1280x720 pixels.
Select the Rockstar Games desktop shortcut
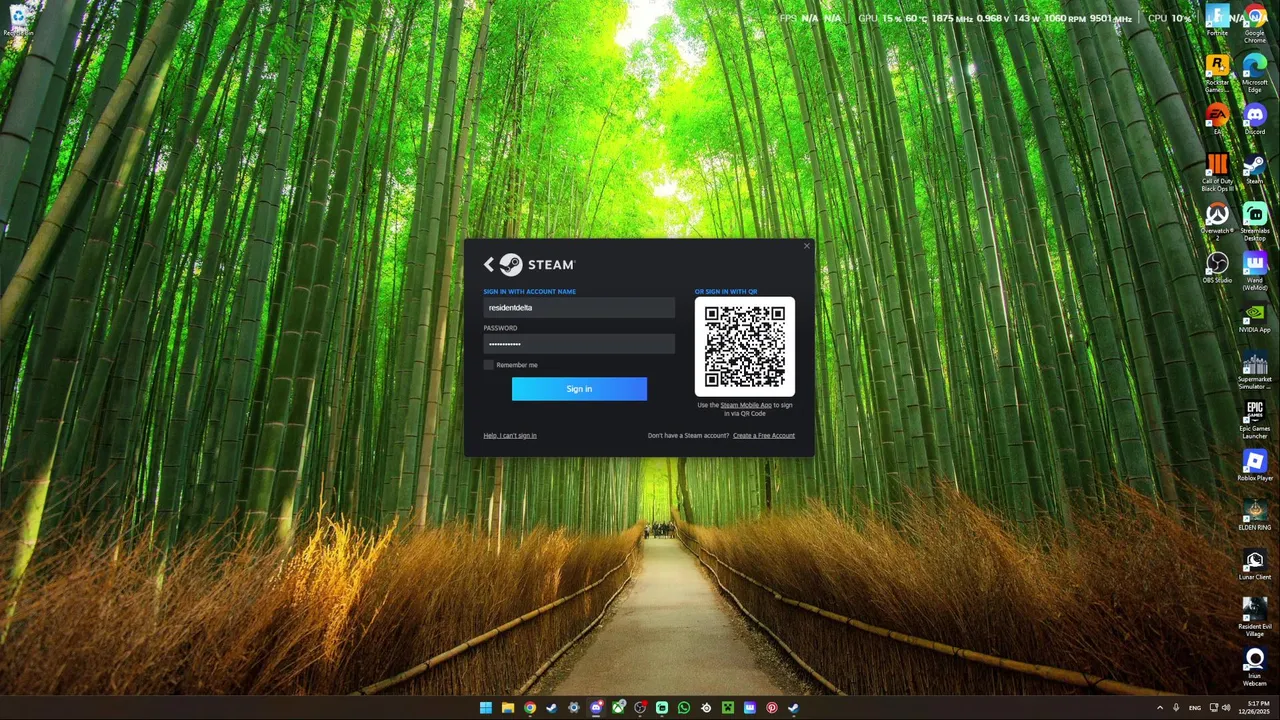[x=1217, y=73]
